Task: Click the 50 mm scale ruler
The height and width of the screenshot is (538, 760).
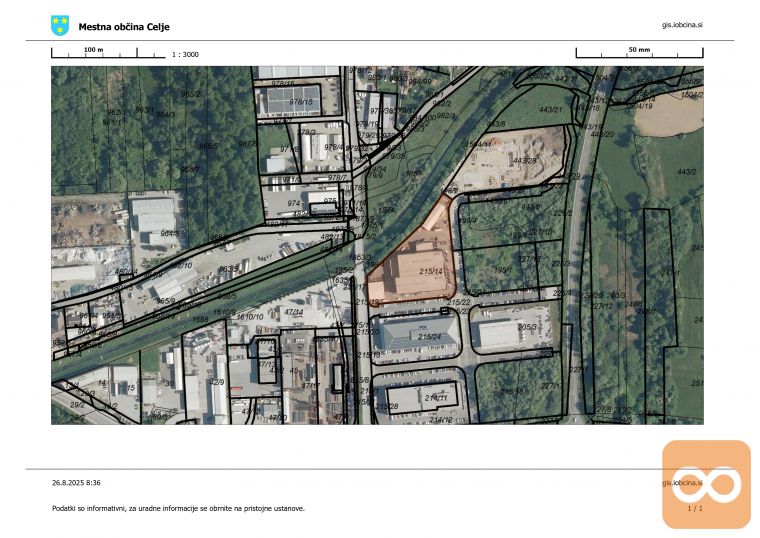Action: click(639, 52)
